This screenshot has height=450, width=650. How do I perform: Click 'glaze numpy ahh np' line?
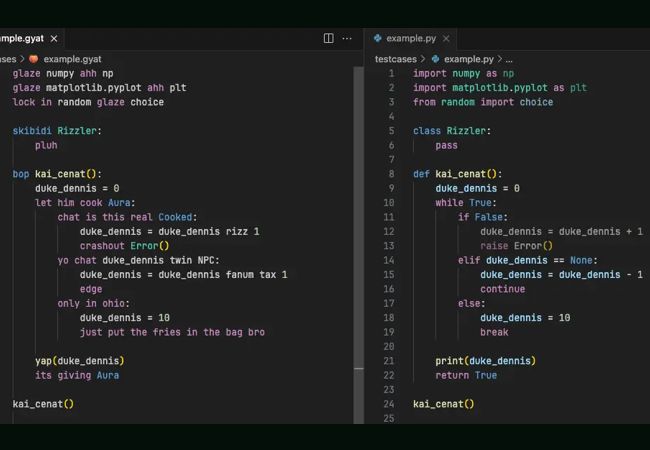tap(63, 73)
